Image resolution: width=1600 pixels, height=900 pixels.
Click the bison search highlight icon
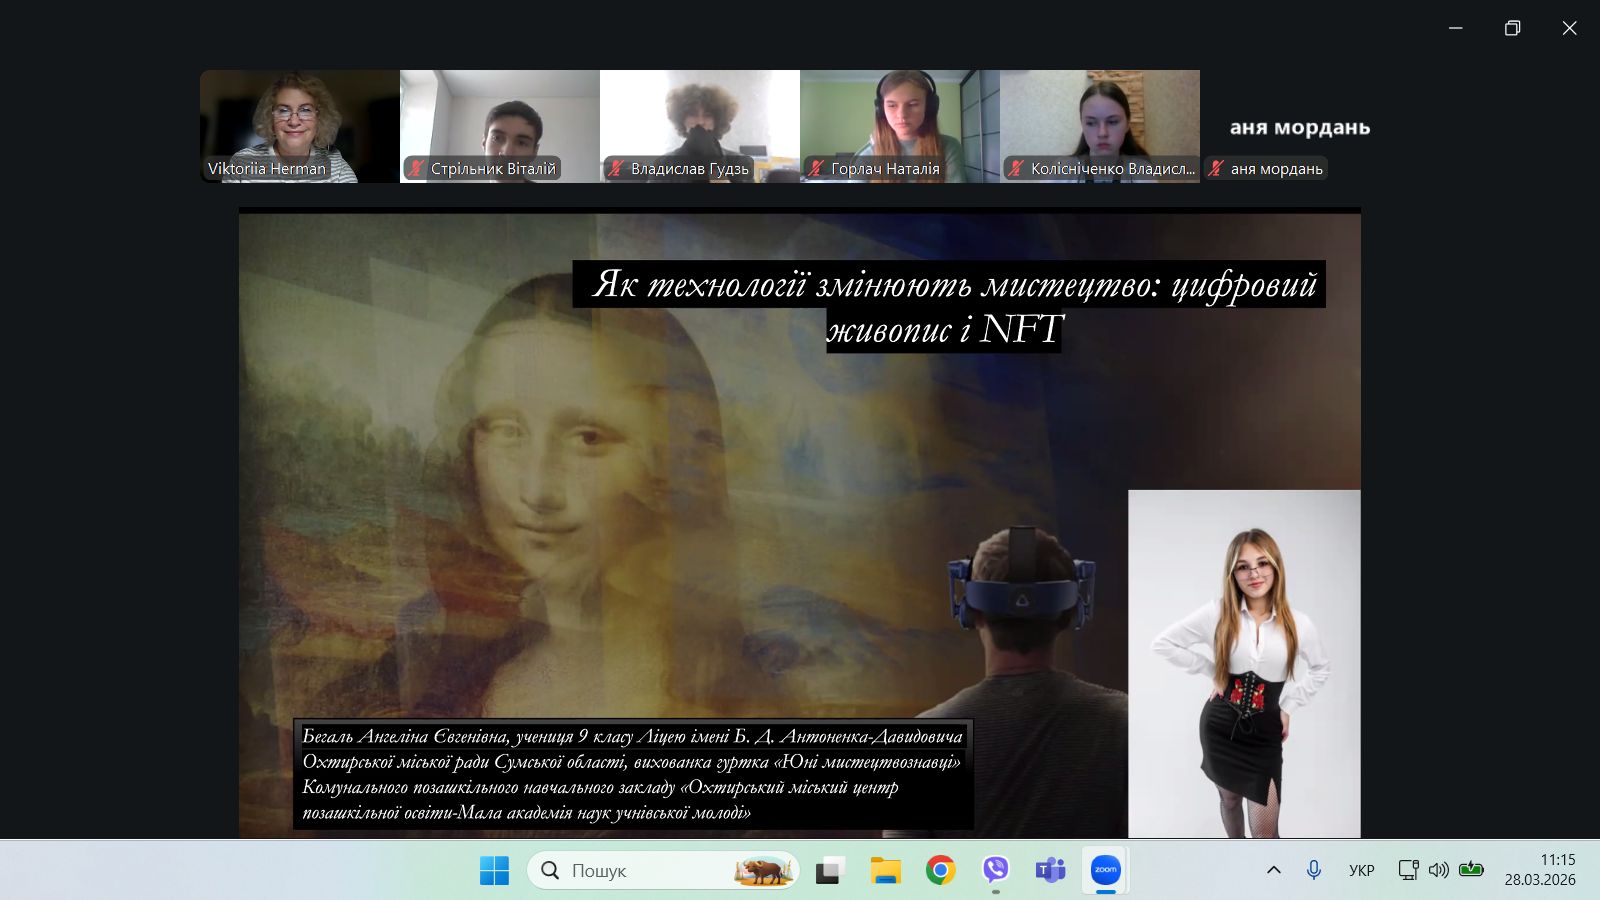(x=763, y=870)
